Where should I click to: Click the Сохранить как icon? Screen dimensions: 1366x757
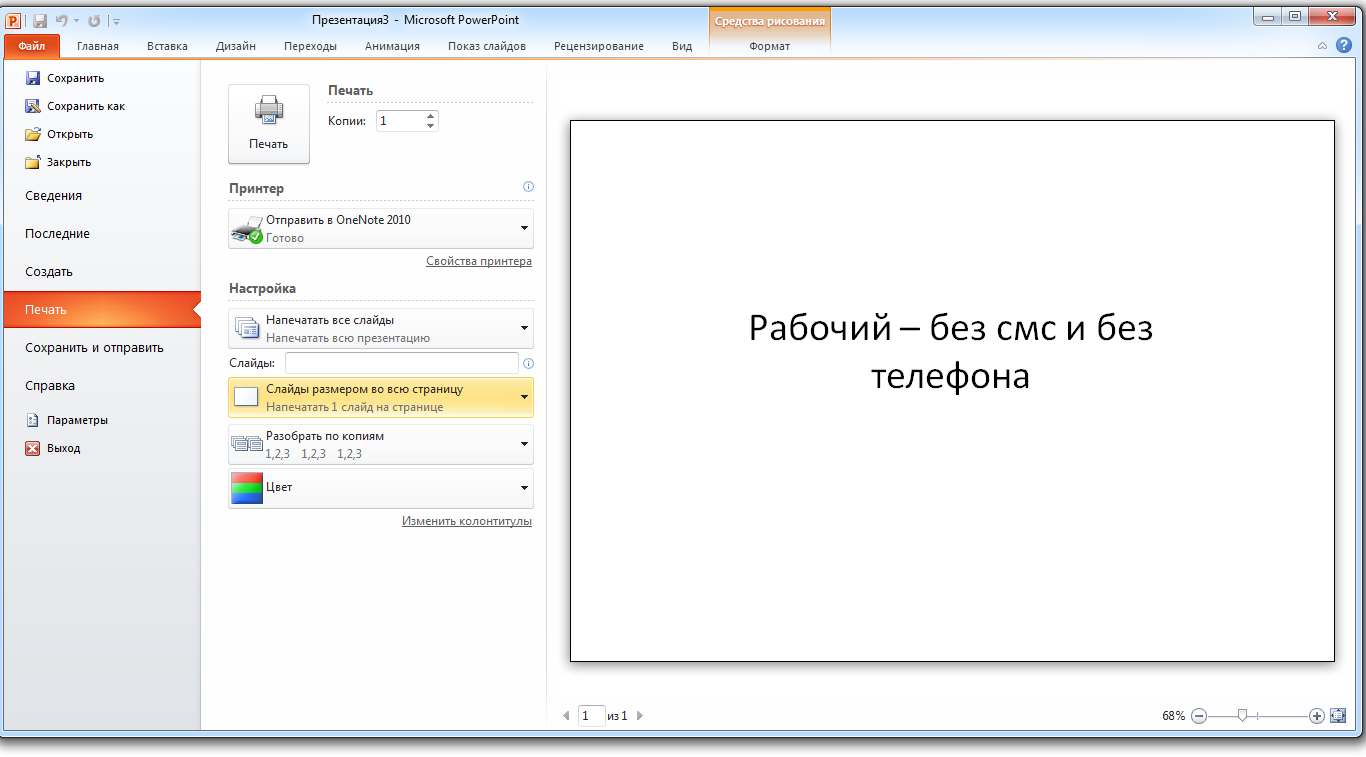(33, 106)
